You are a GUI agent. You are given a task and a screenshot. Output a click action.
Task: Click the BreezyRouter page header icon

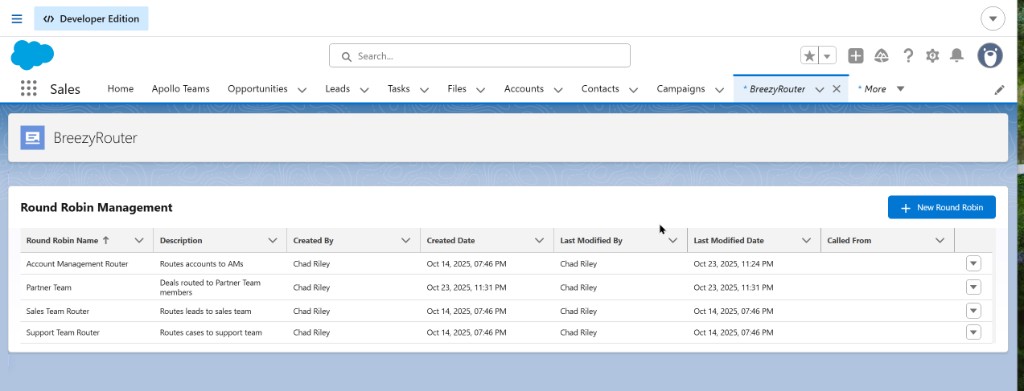pos(33,138)
